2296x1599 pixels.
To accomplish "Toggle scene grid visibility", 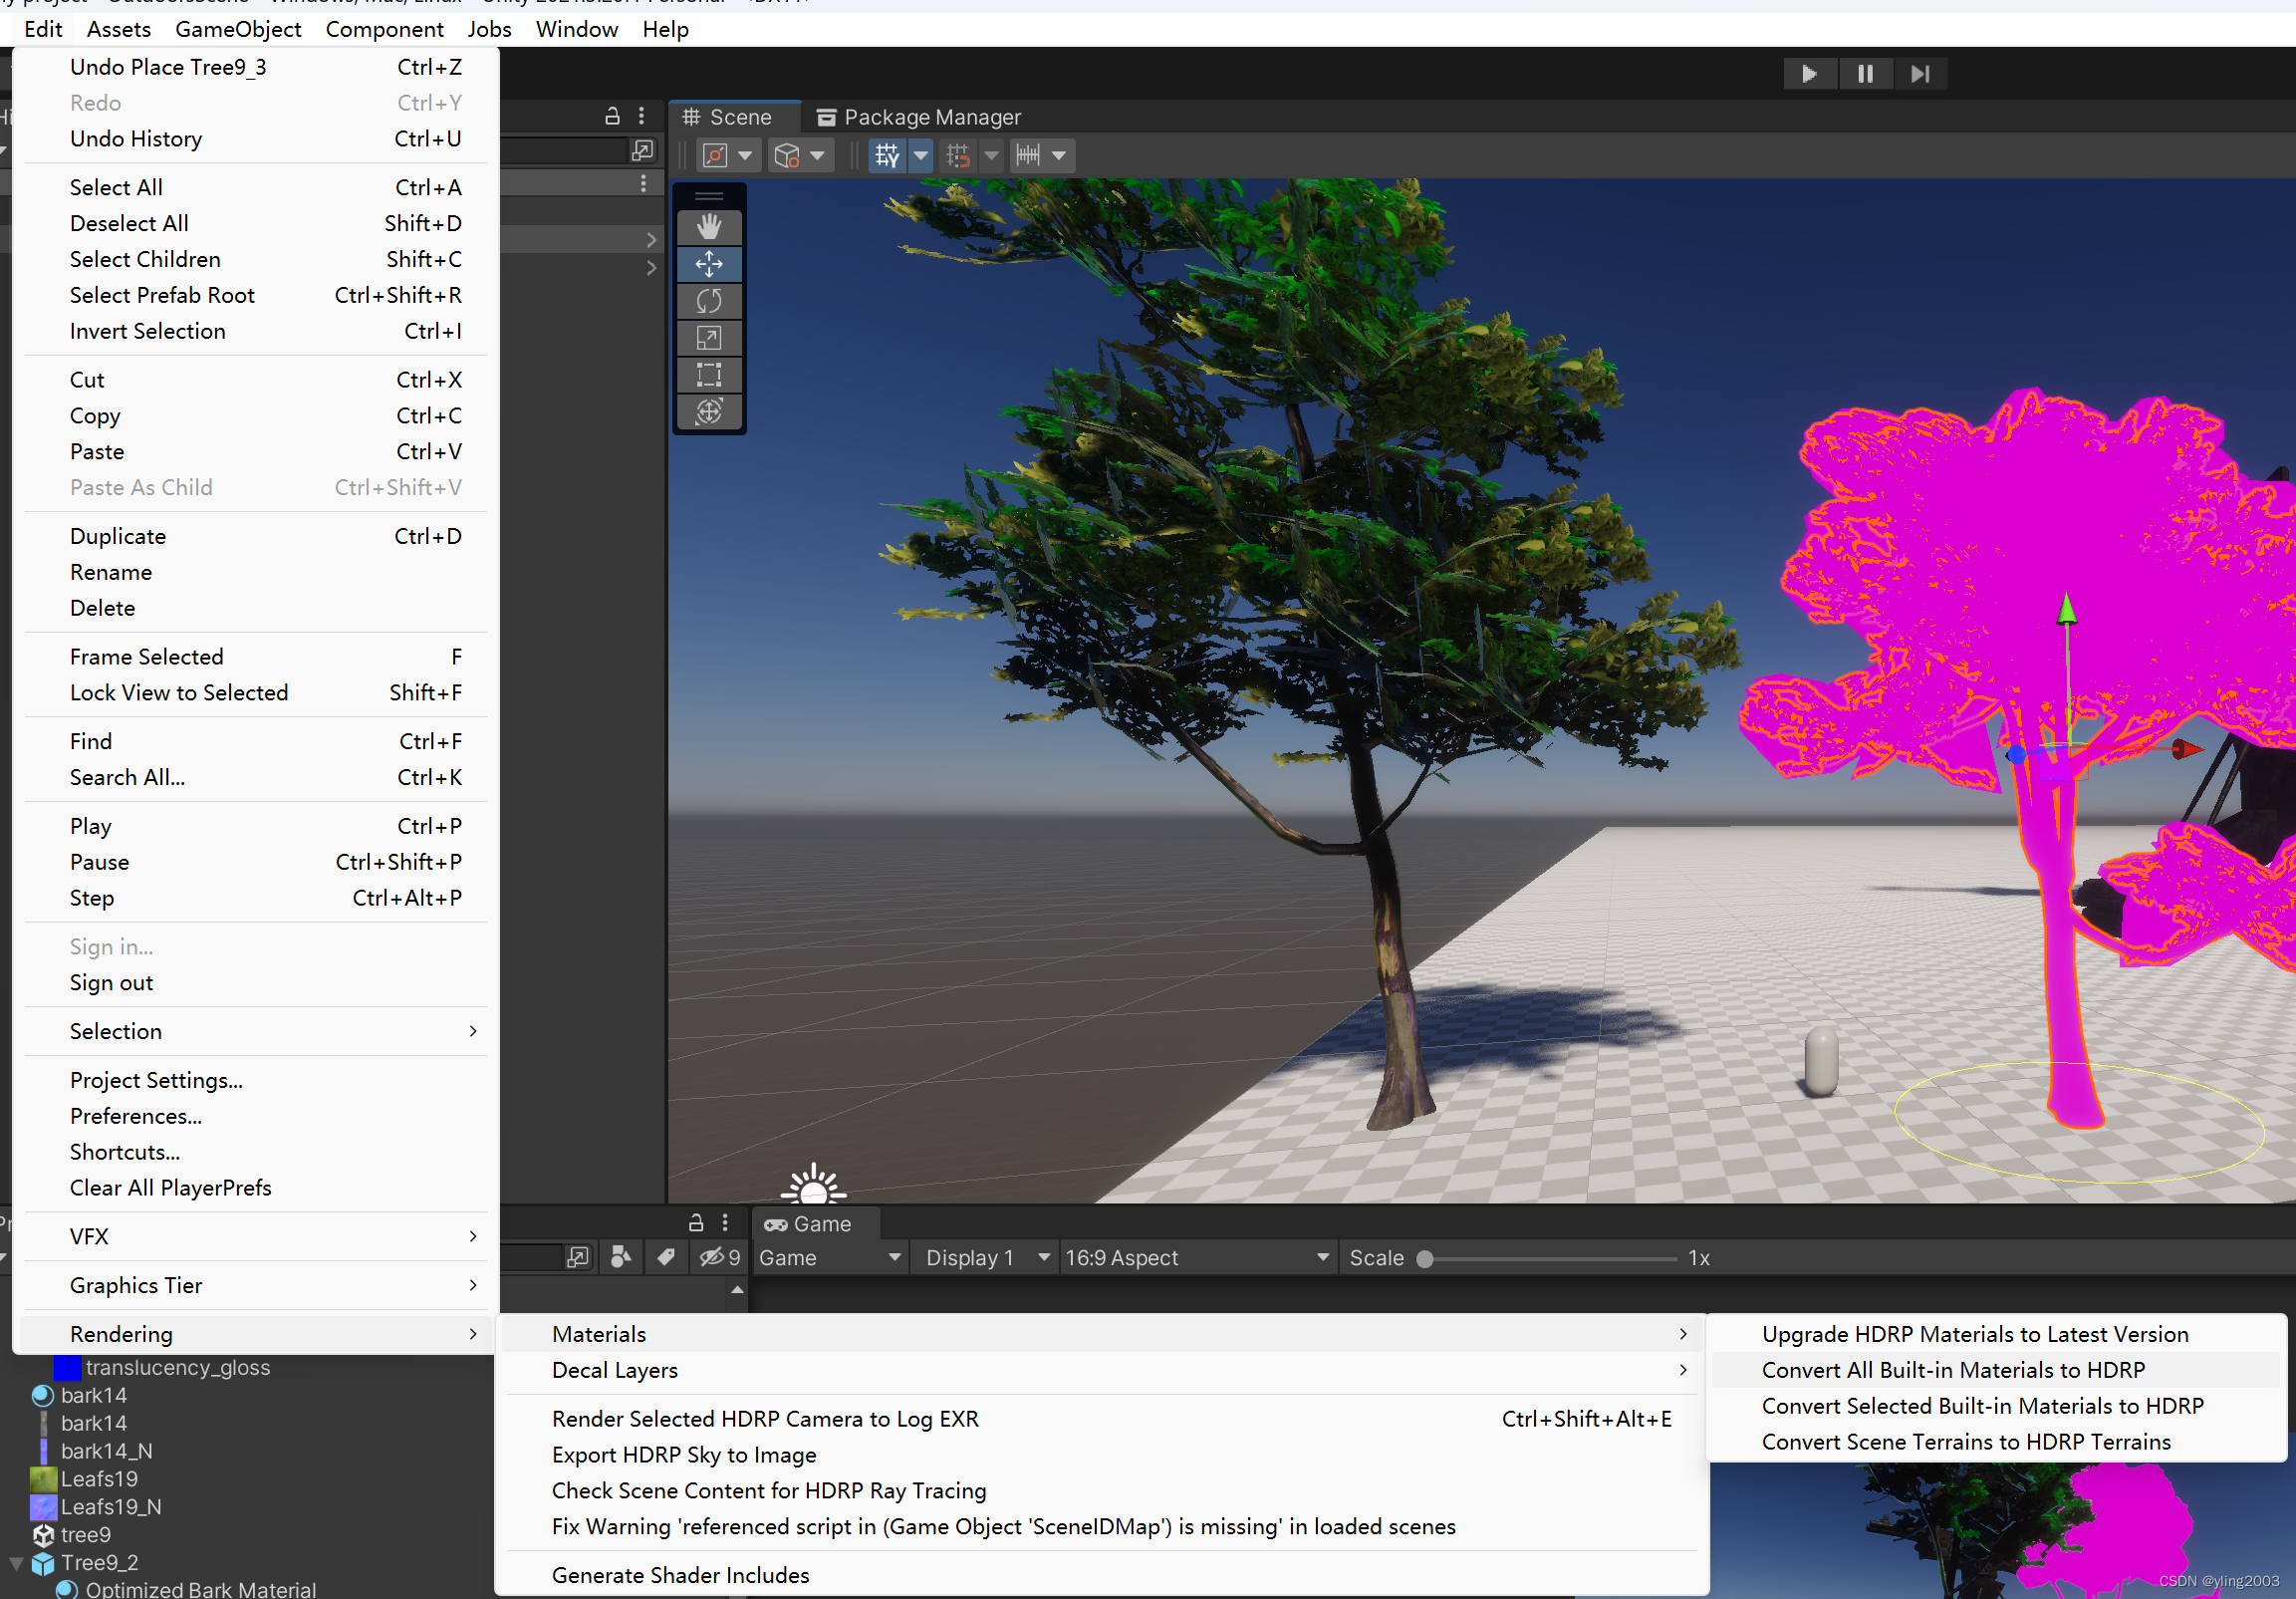I will coord(886,155).
